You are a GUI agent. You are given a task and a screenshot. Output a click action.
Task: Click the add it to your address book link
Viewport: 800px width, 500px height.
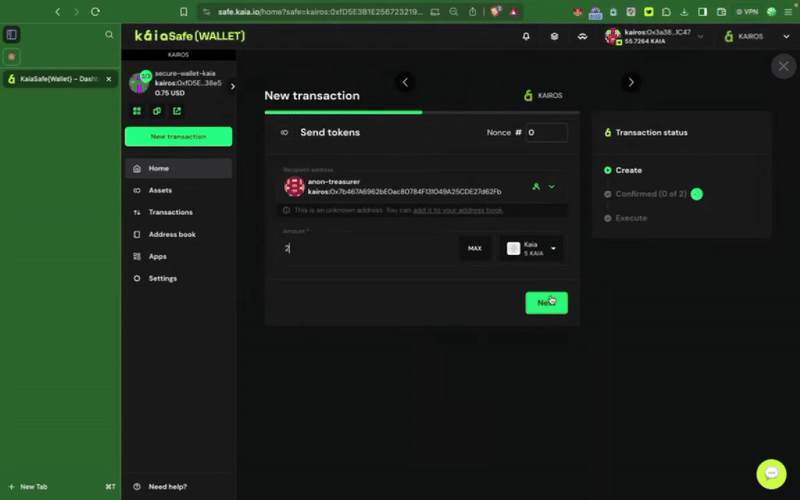(458, 210)
